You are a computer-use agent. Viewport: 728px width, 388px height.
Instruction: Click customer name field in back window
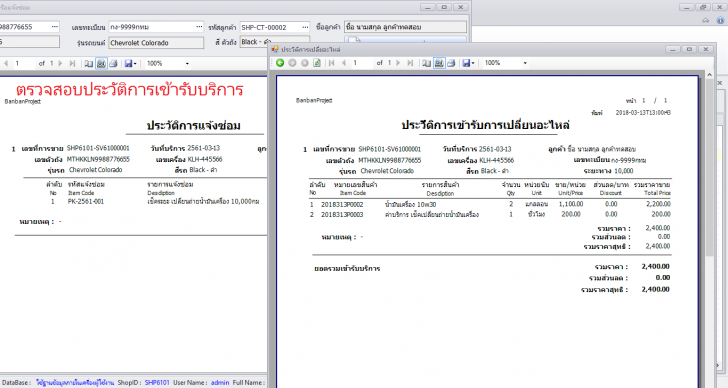(405, 27)
